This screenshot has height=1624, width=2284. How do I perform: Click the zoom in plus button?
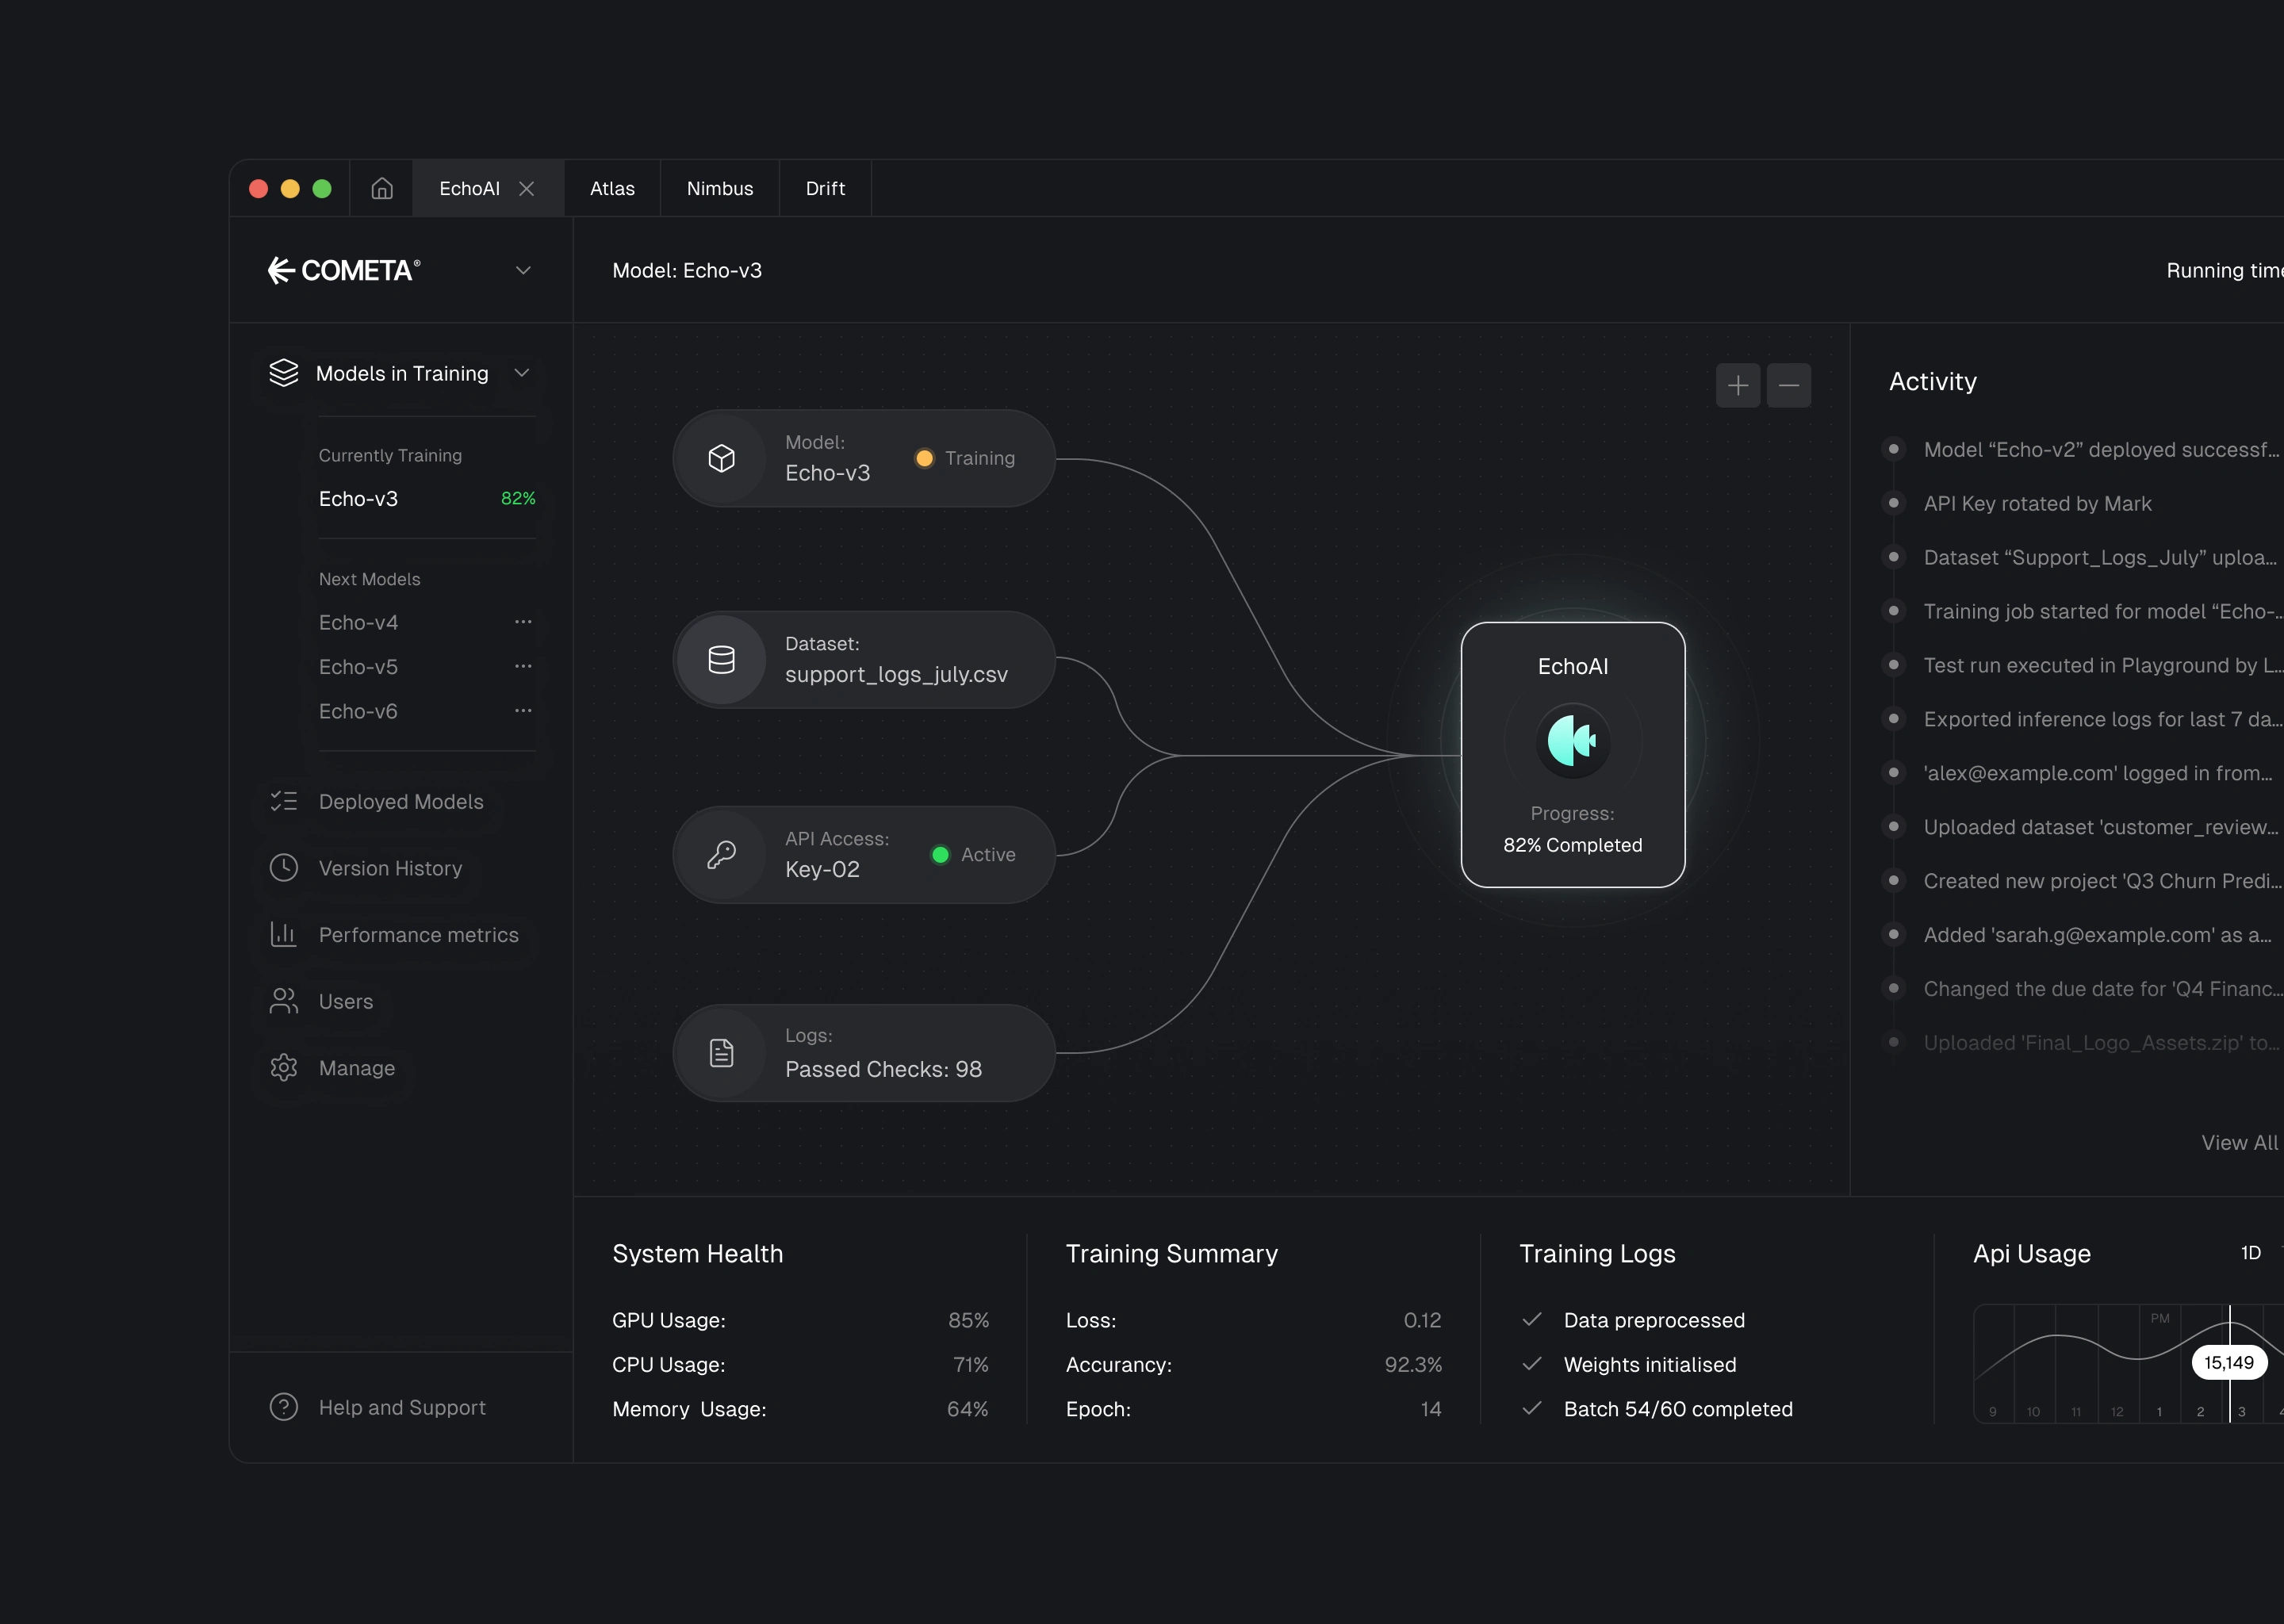click(1738, 385)
